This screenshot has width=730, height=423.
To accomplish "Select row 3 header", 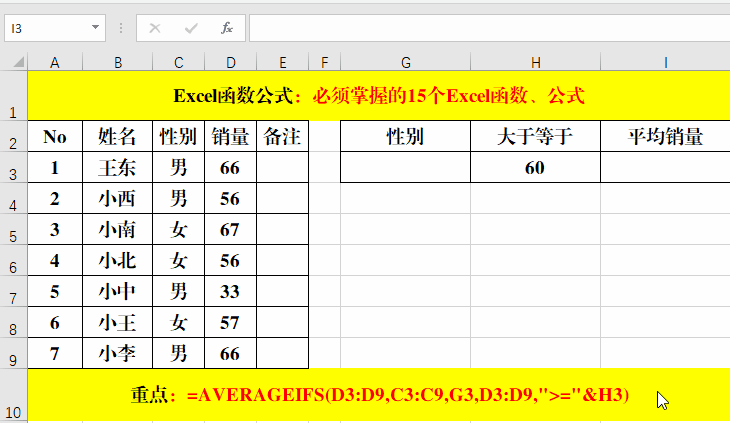I will coord(14,167).
